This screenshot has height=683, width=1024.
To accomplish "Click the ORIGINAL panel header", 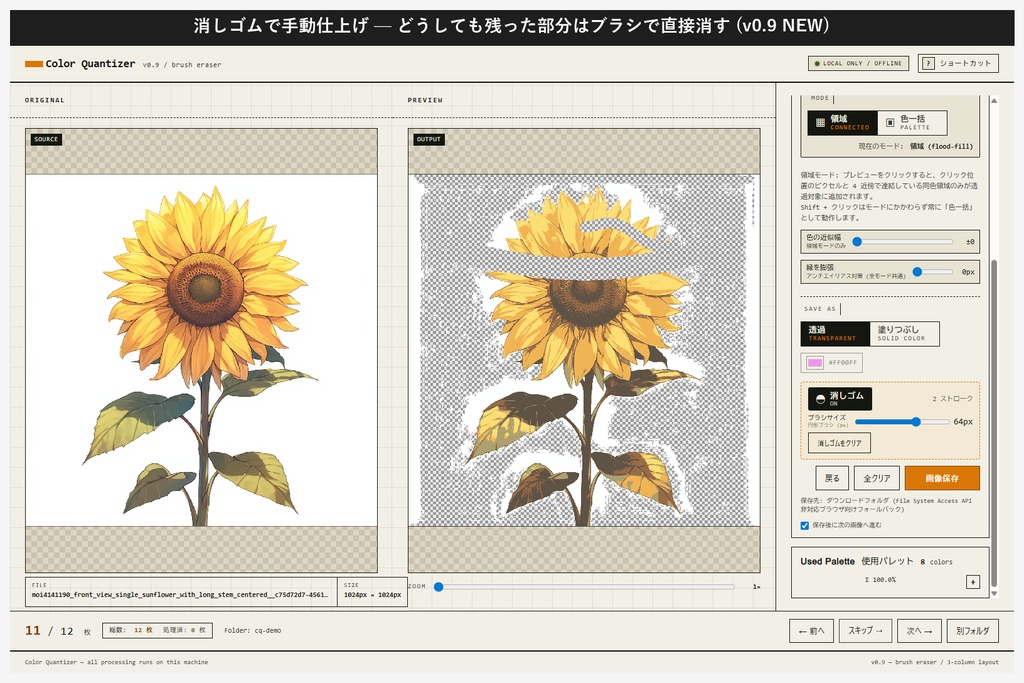I will pos(47,99).
